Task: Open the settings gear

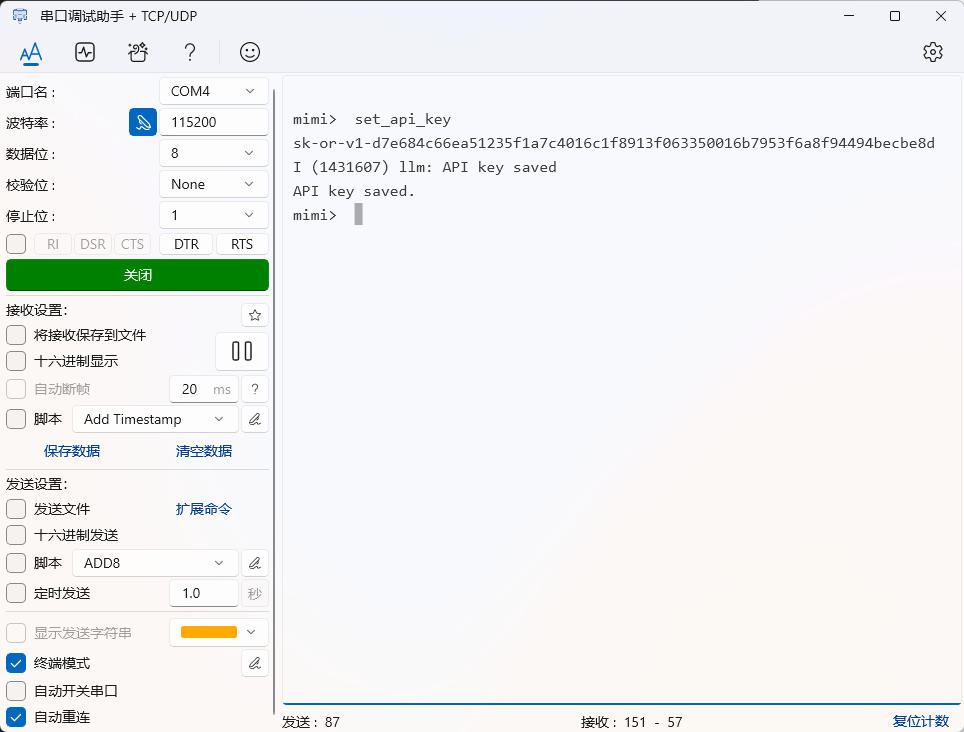Action: [933, 52]
